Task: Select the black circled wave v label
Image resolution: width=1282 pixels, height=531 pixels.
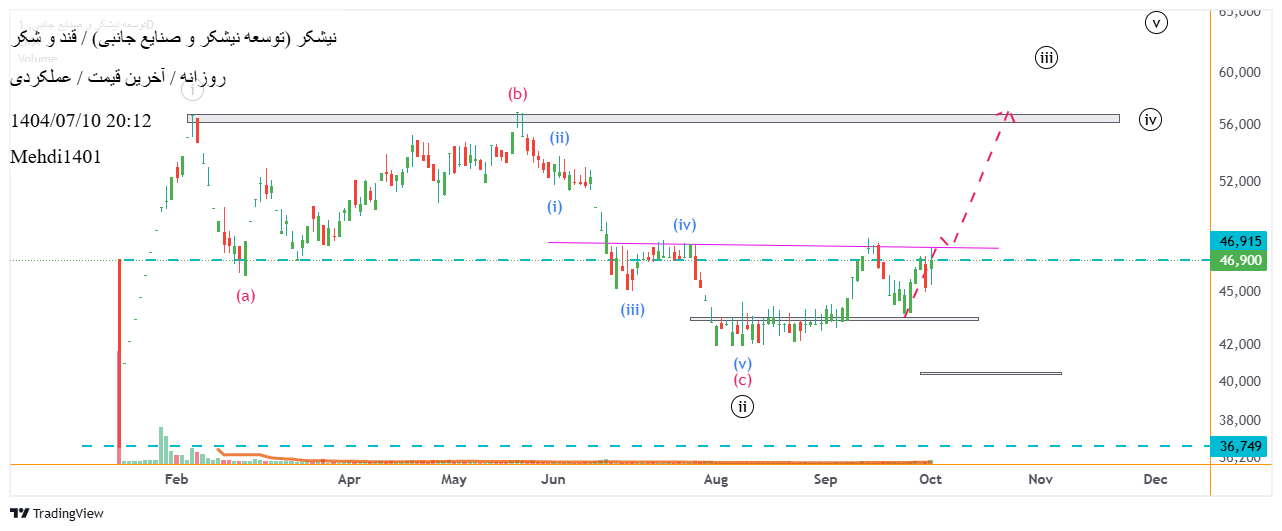Action: (x=1156, y=22)
